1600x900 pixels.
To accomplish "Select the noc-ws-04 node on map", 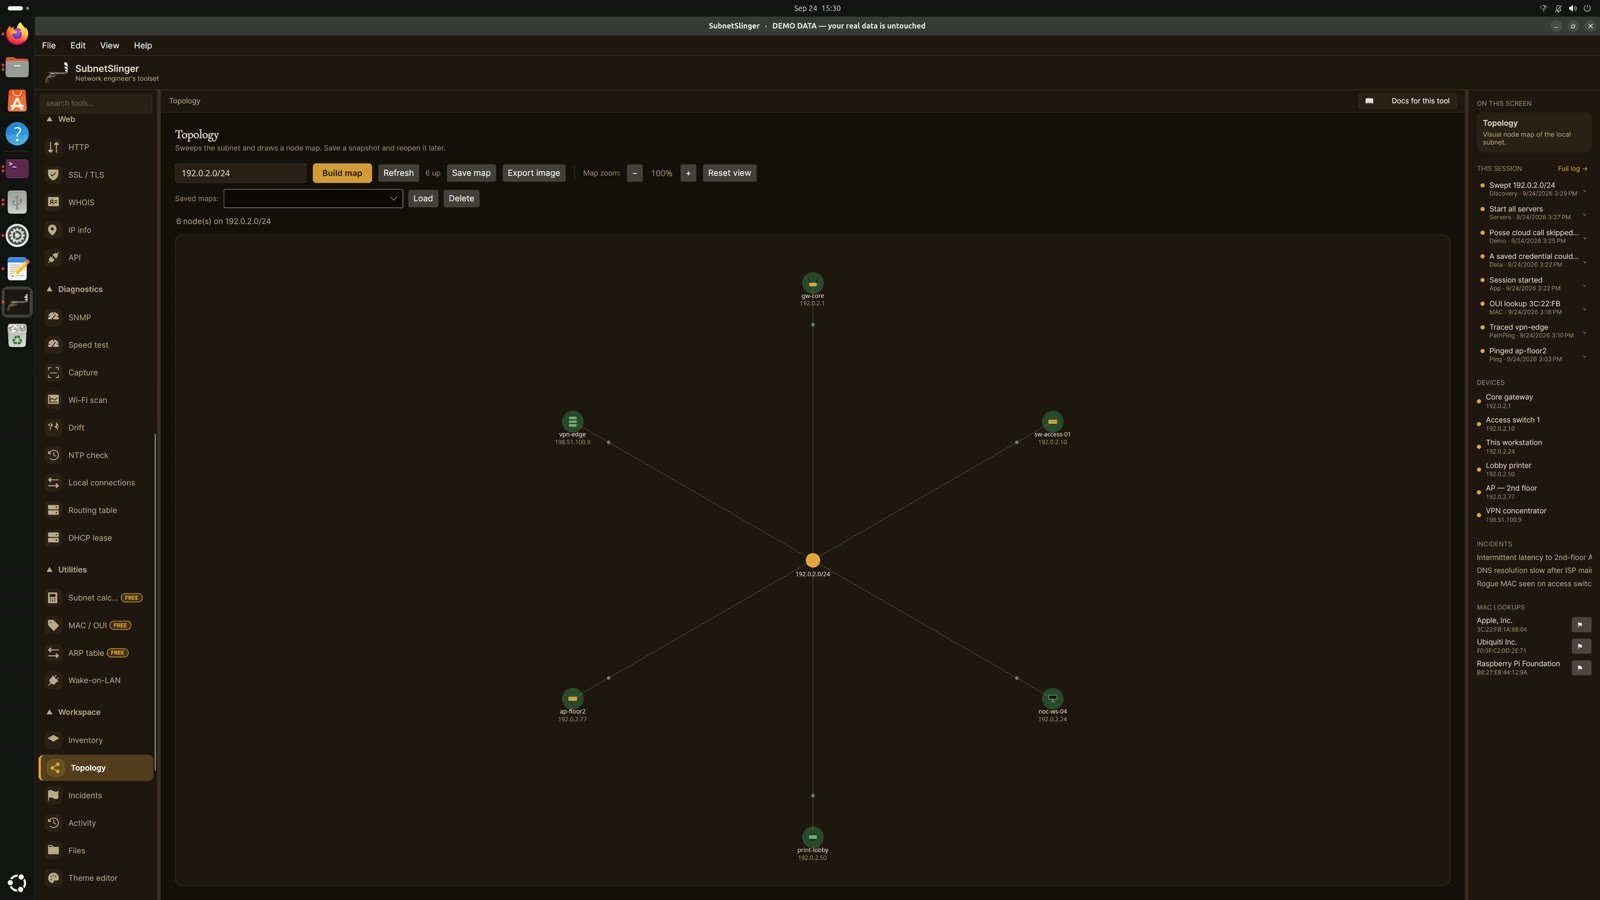I will coord(1052,698).
